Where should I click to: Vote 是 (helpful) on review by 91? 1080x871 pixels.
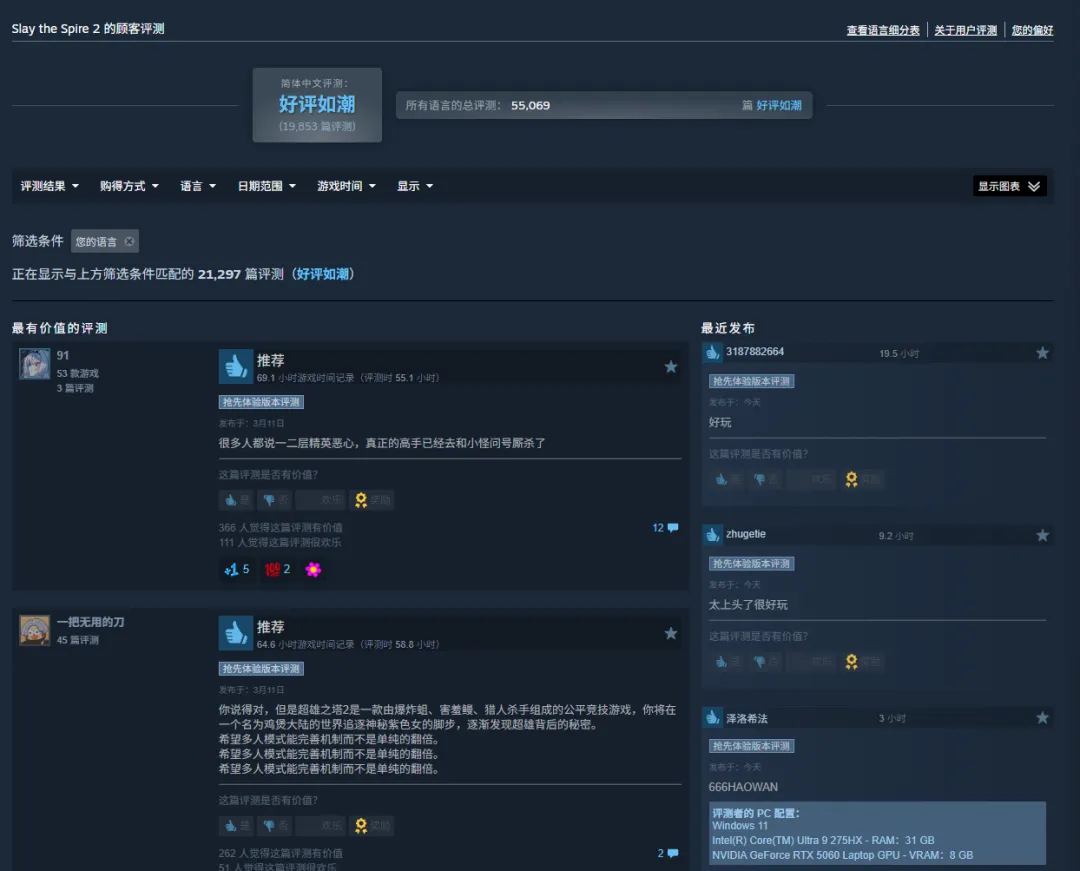[x=236, y=500]
